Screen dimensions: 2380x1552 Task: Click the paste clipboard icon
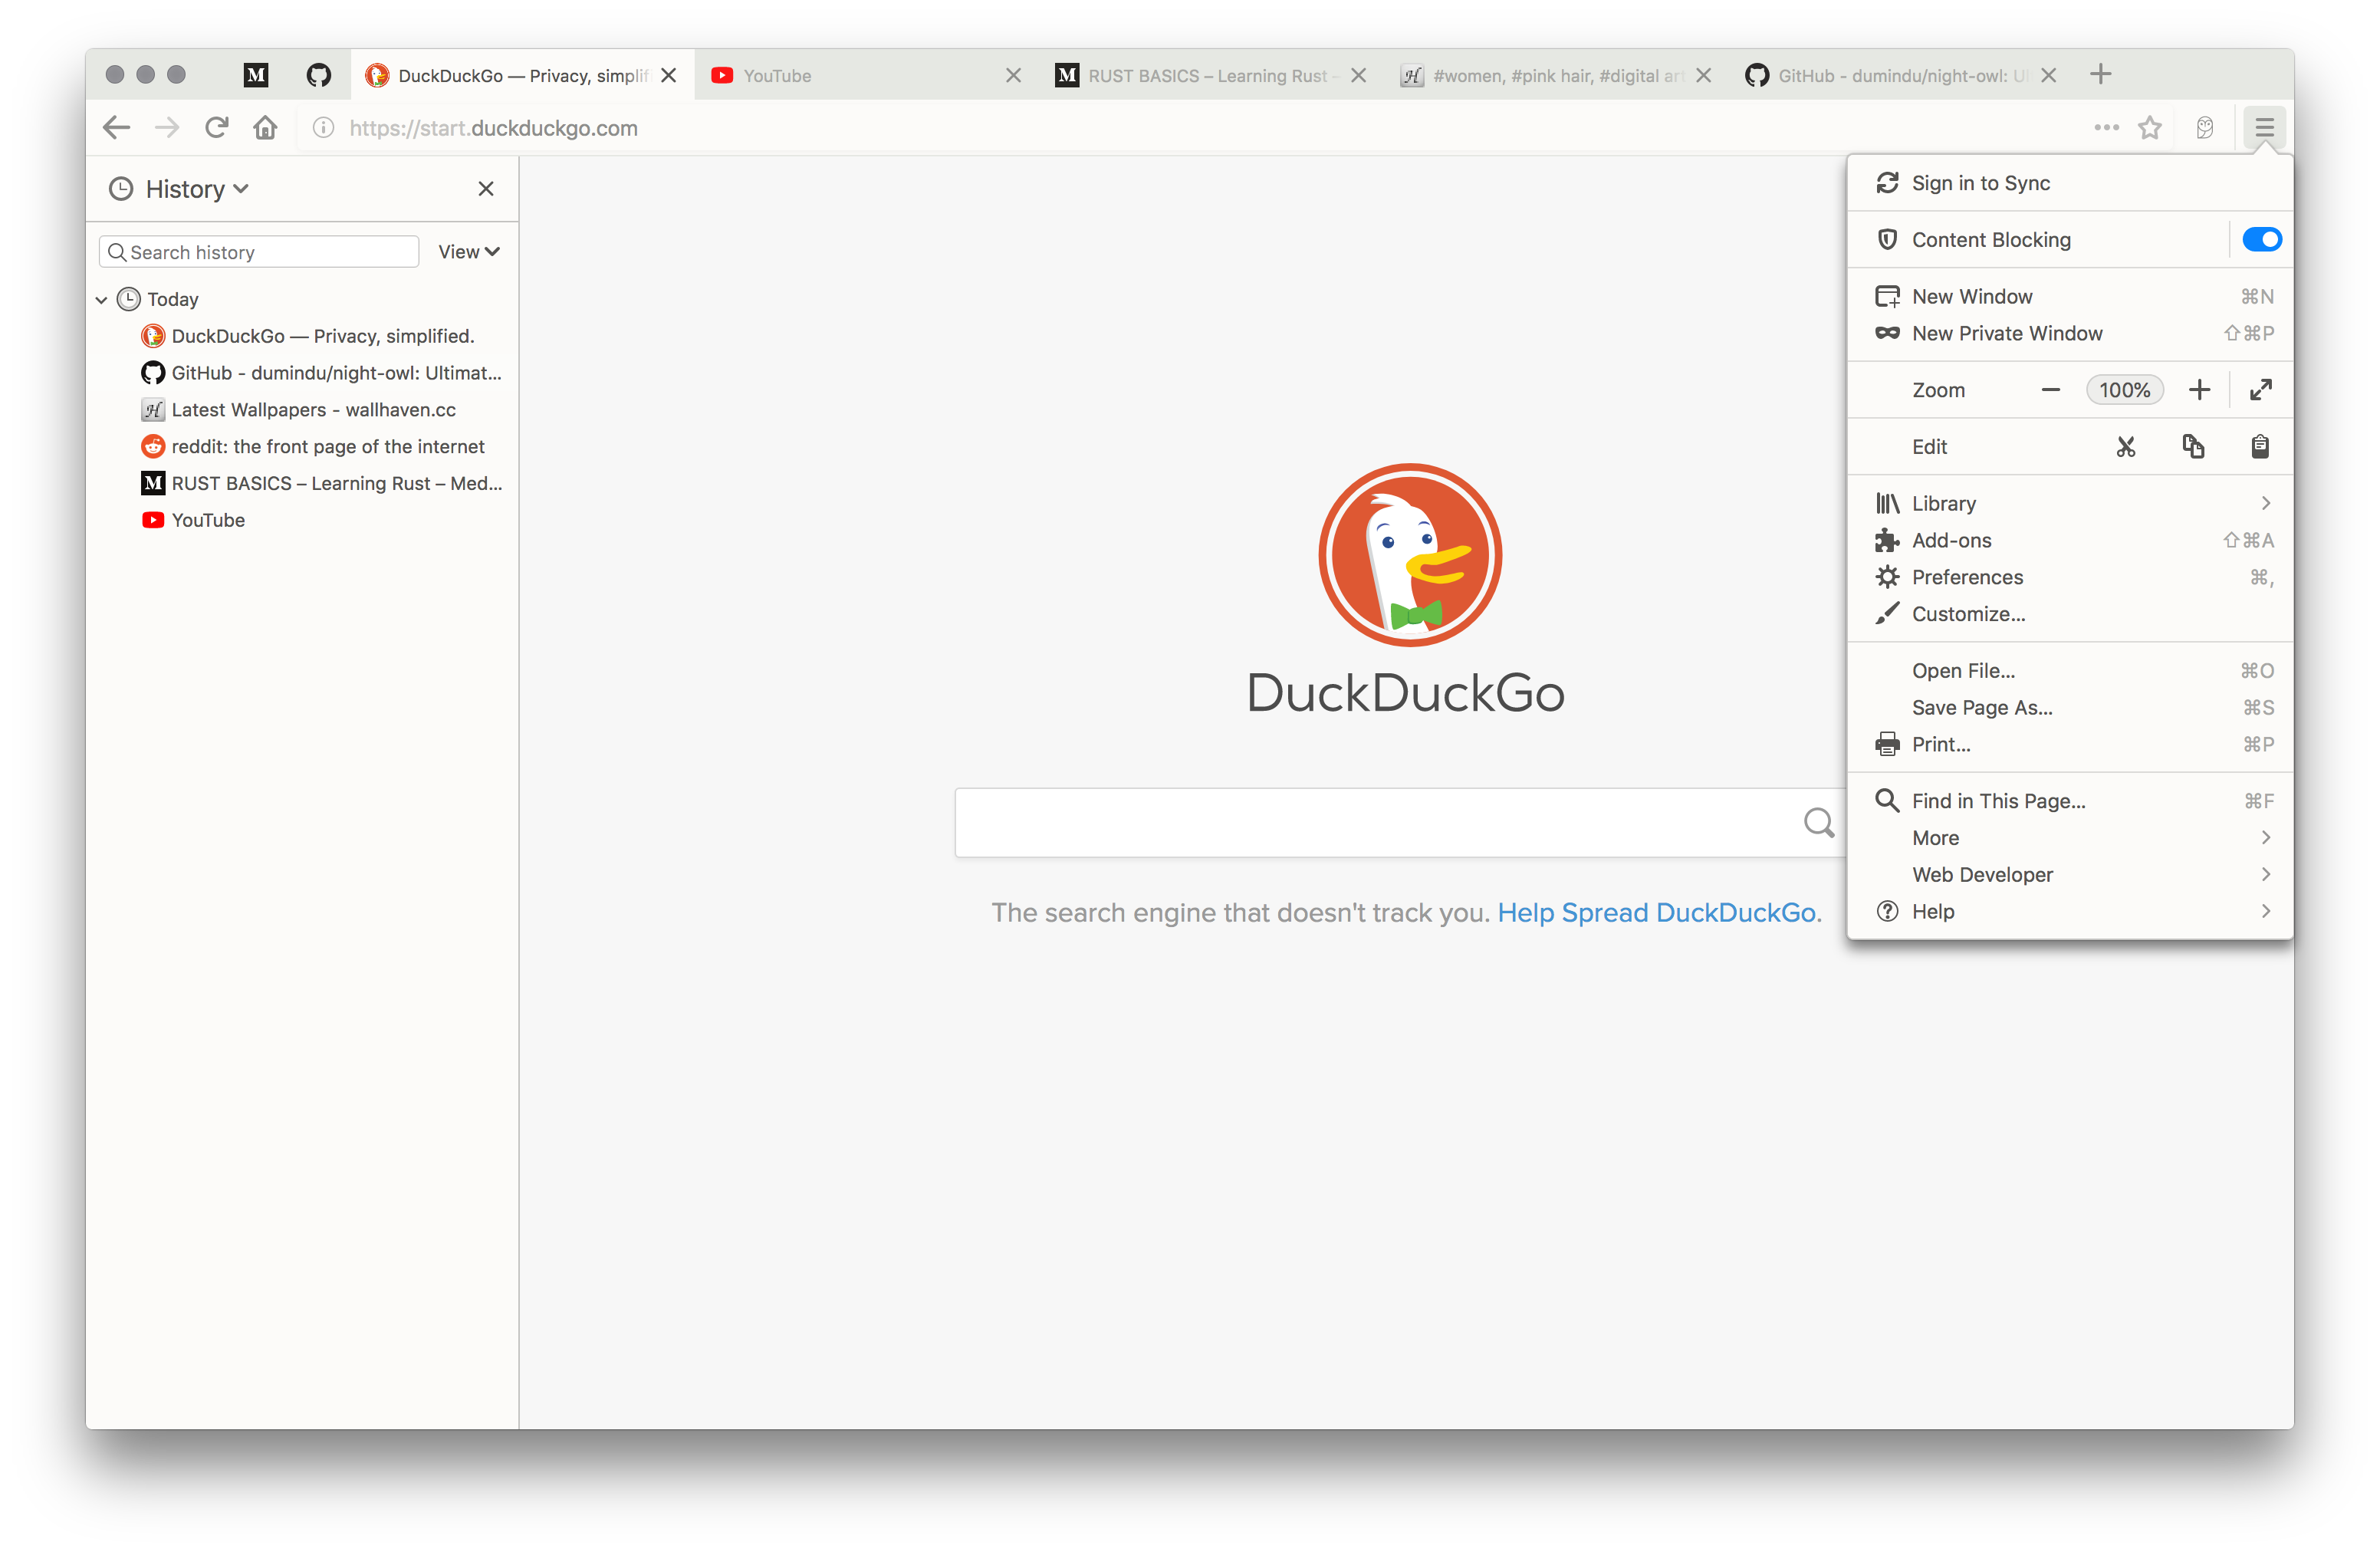(x=2260, y=447)
